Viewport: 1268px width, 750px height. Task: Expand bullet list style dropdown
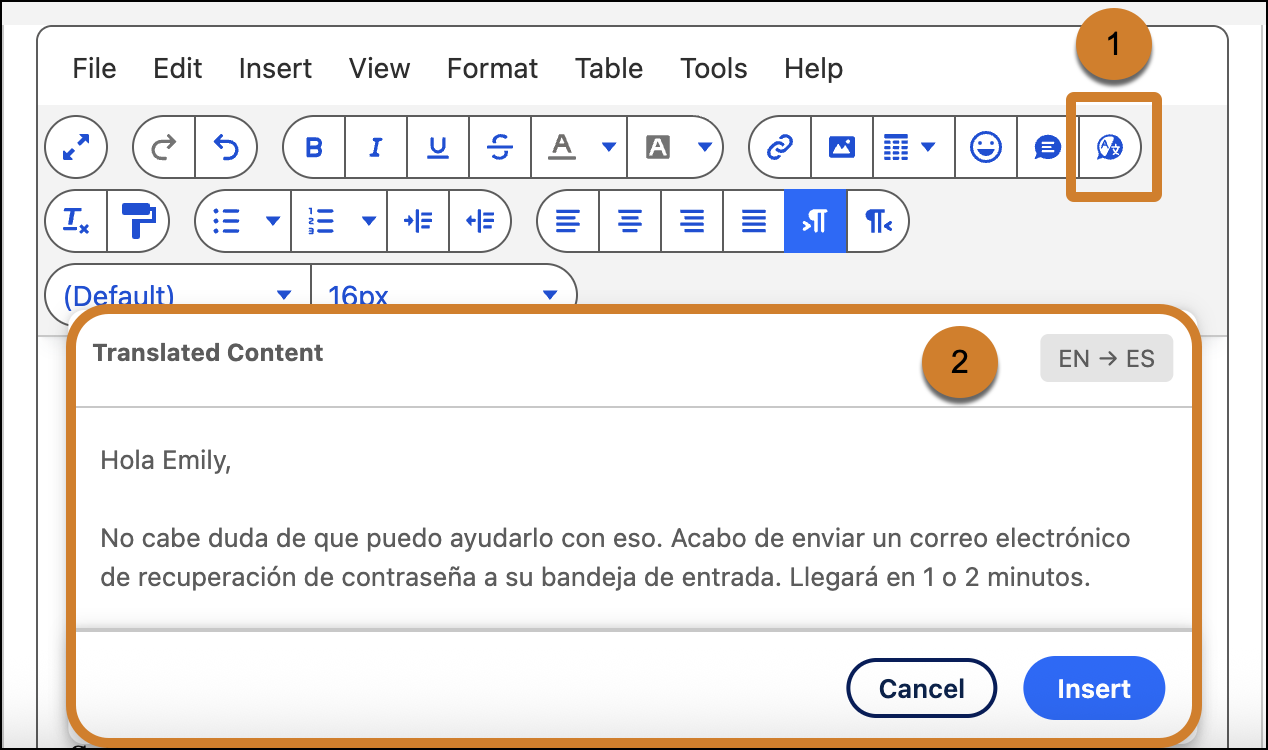273,220
